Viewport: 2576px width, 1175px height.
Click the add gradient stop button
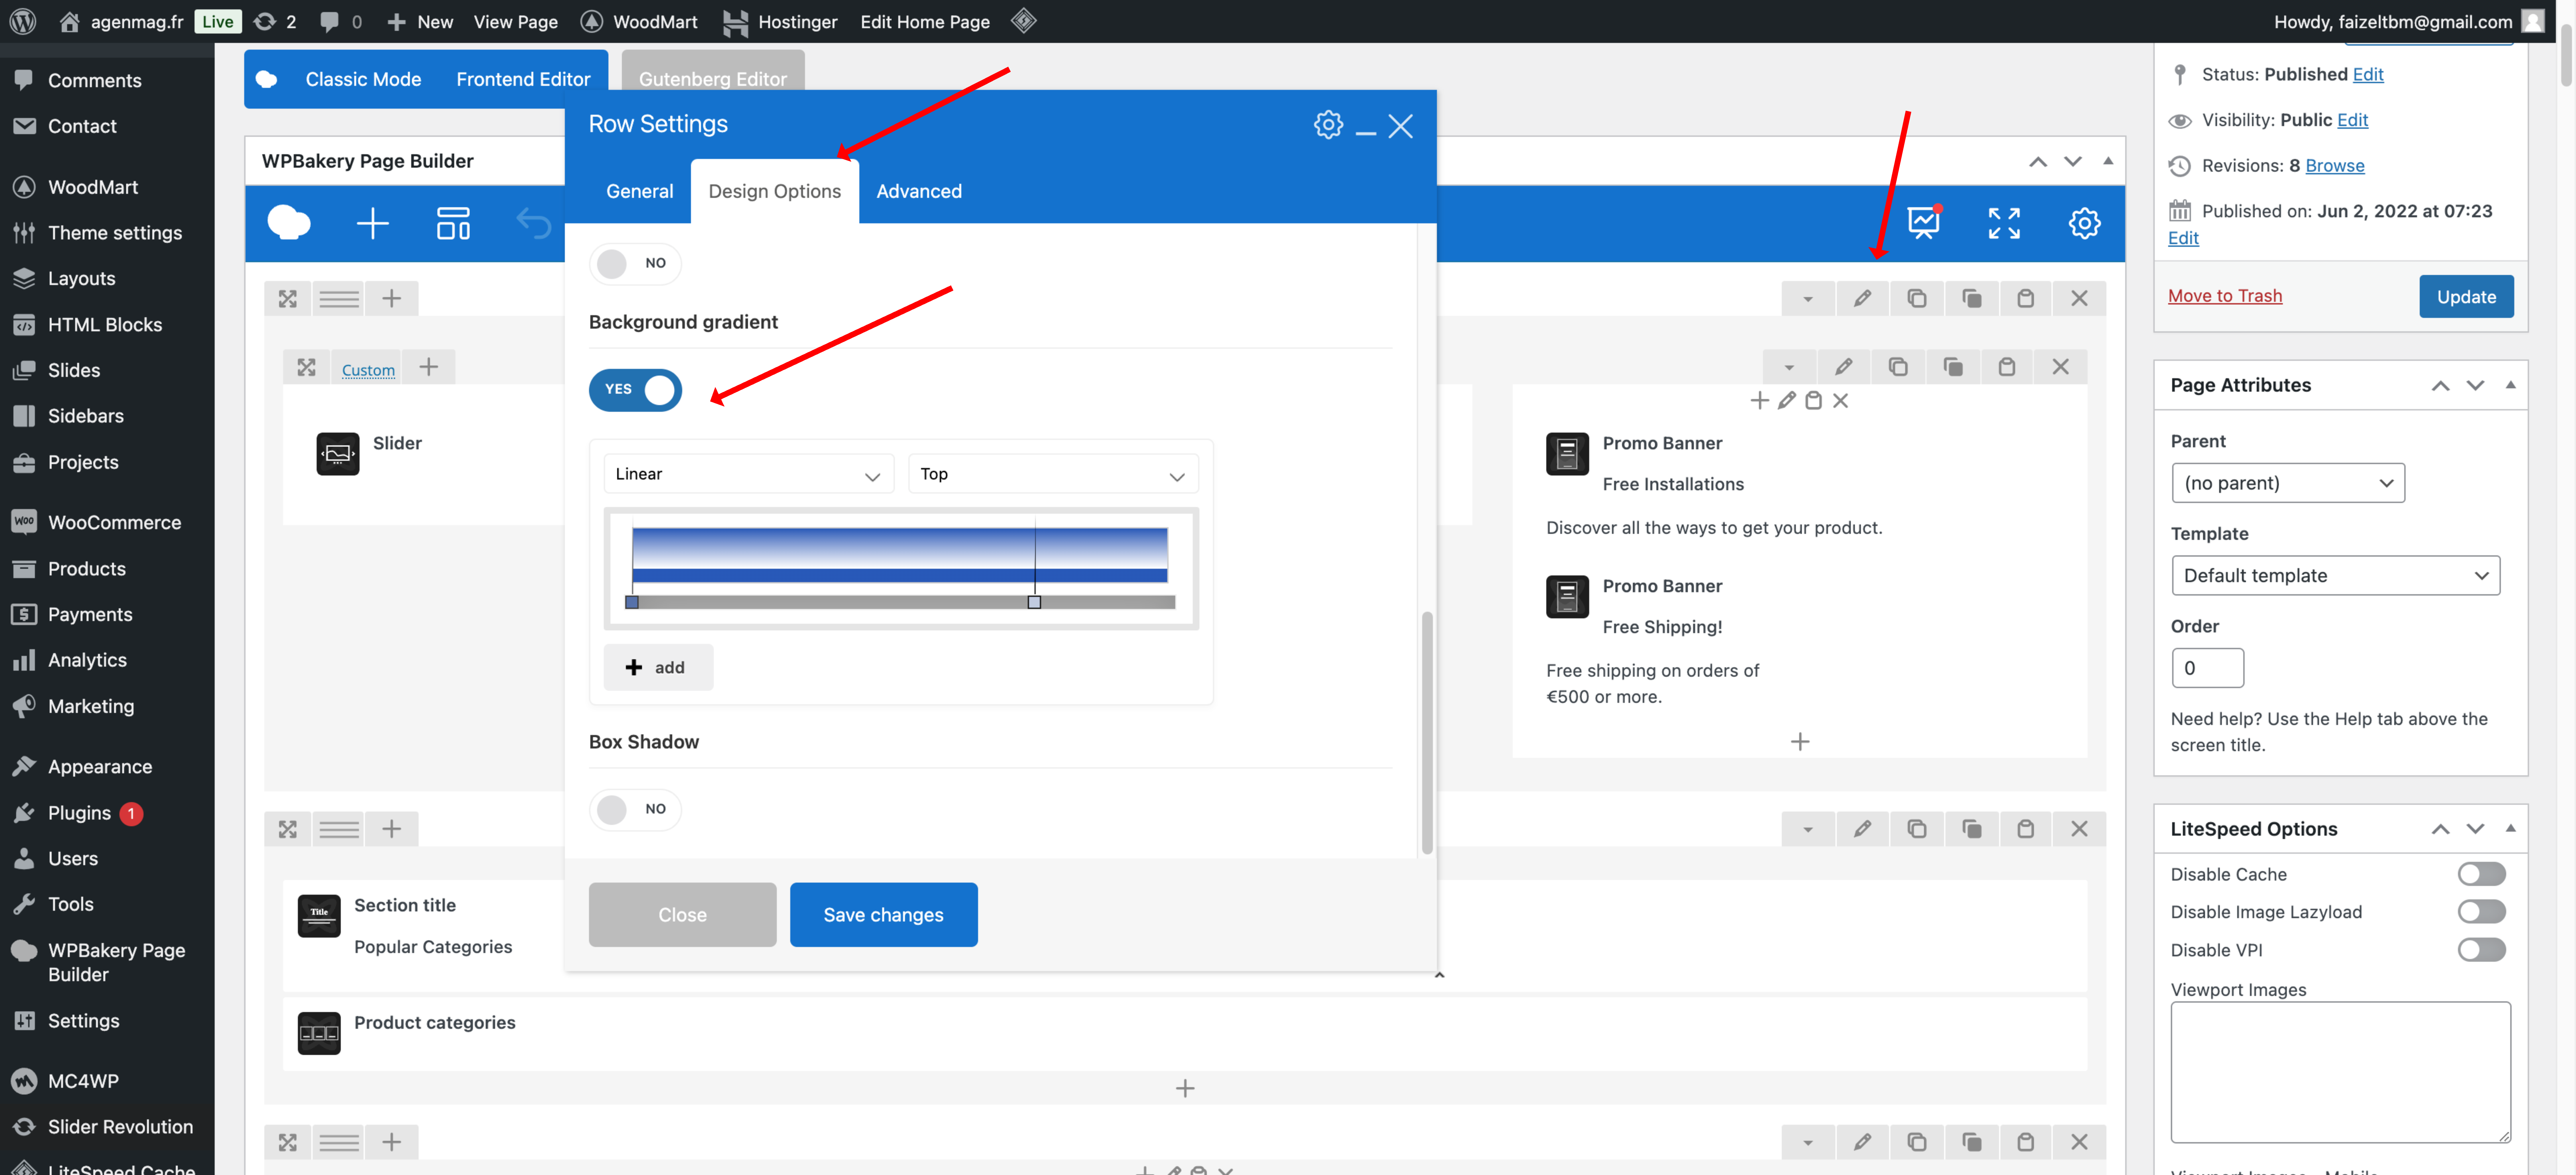tap(658, 667)
